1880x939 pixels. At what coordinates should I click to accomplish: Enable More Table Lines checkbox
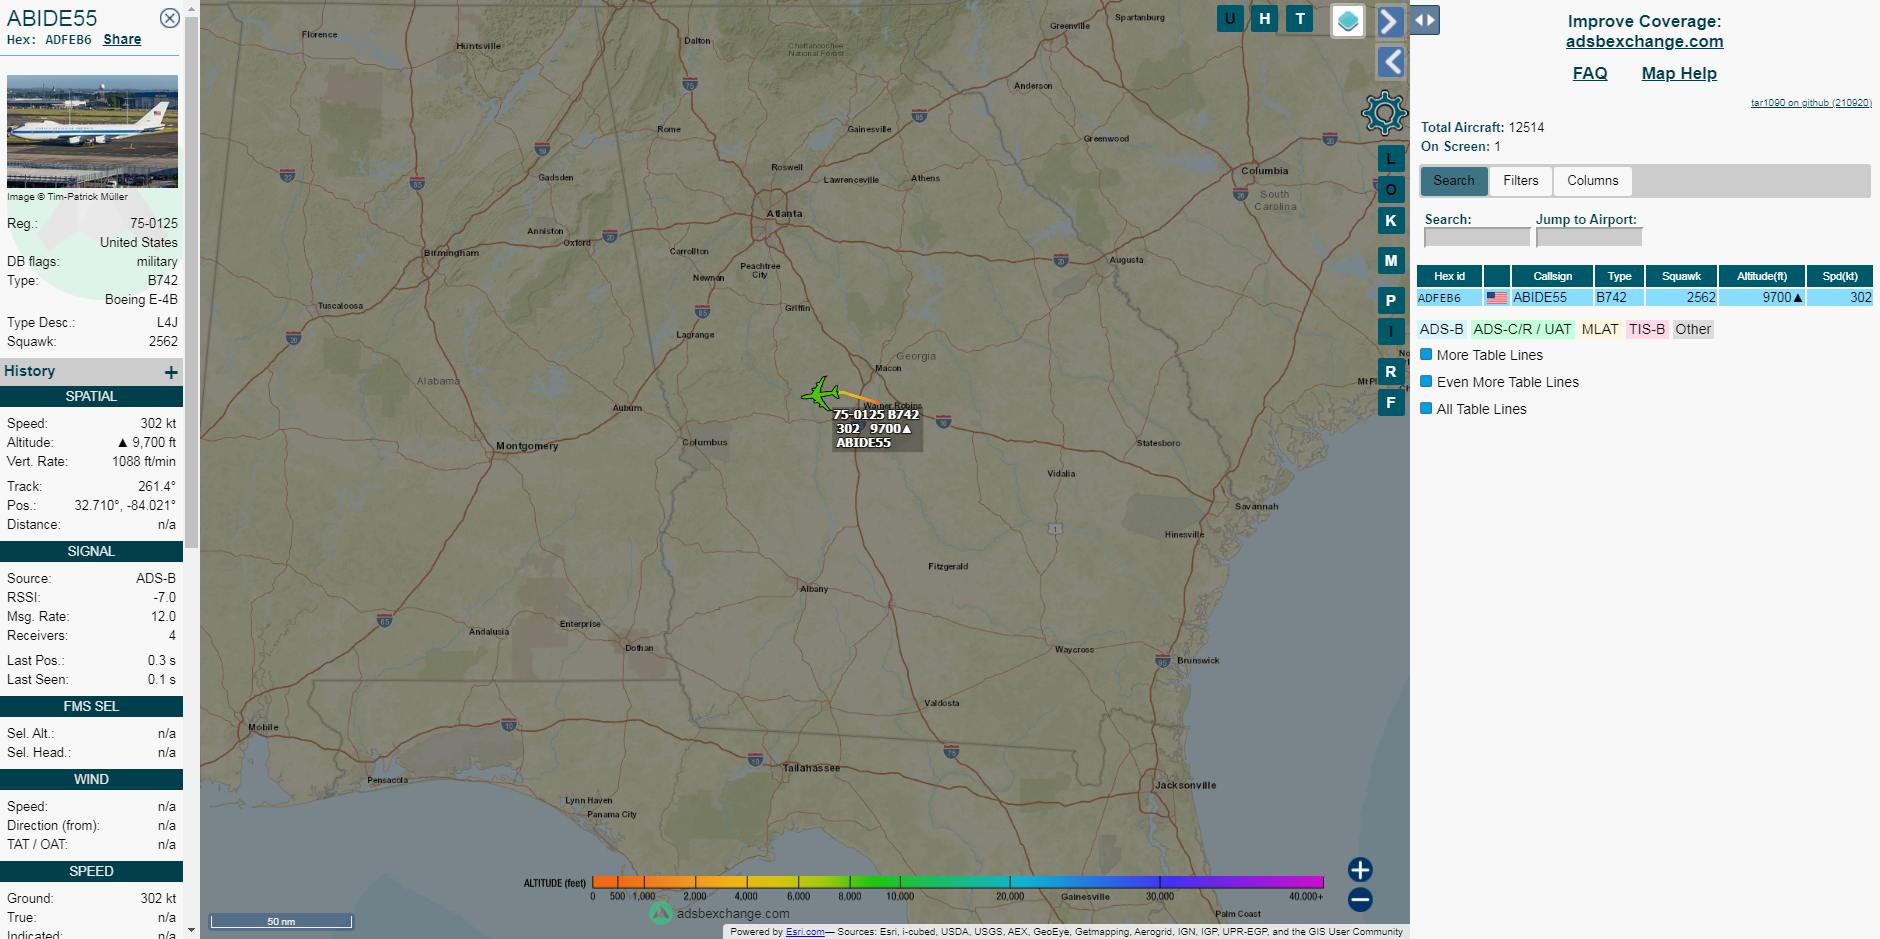[x=1426, y=354]
